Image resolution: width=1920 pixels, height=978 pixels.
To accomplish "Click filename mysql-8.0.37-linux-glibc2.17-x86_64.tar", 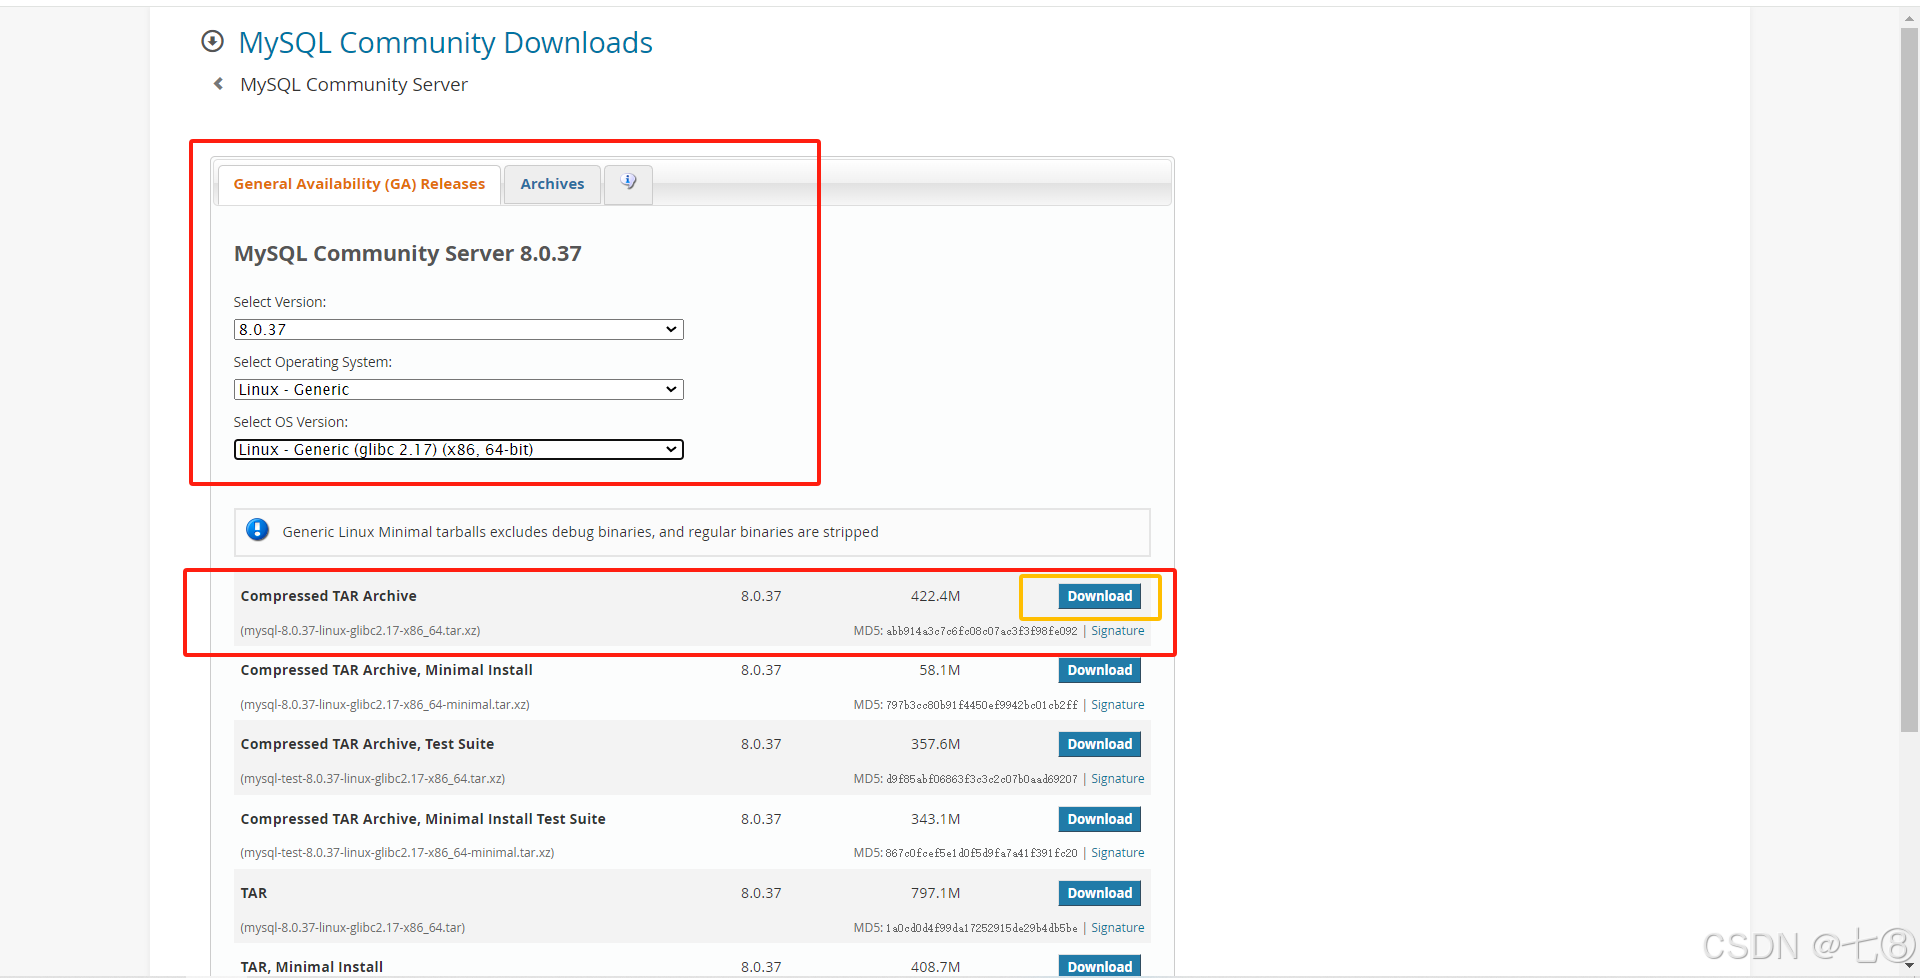I will coord(352,928).
